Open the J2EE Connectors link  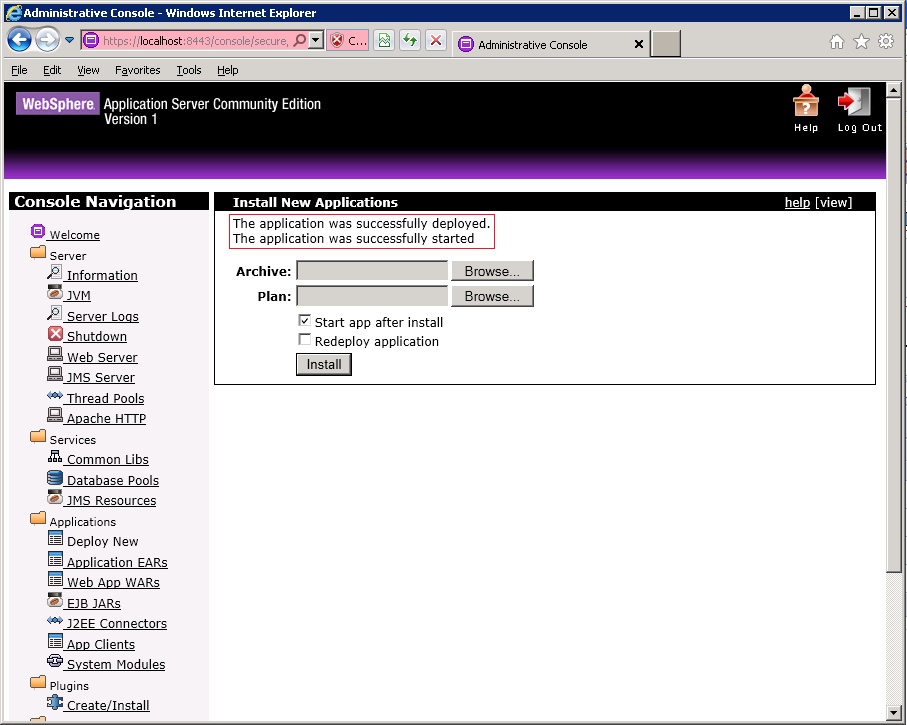point(117,624)
